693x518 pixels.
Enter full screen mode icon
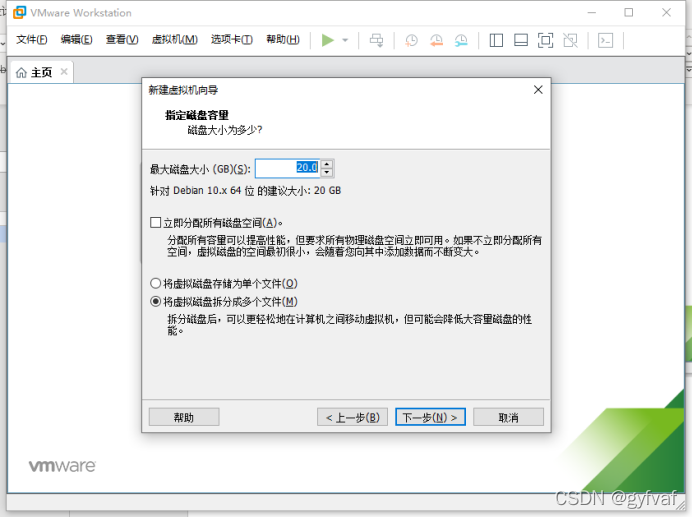point(545,40)
